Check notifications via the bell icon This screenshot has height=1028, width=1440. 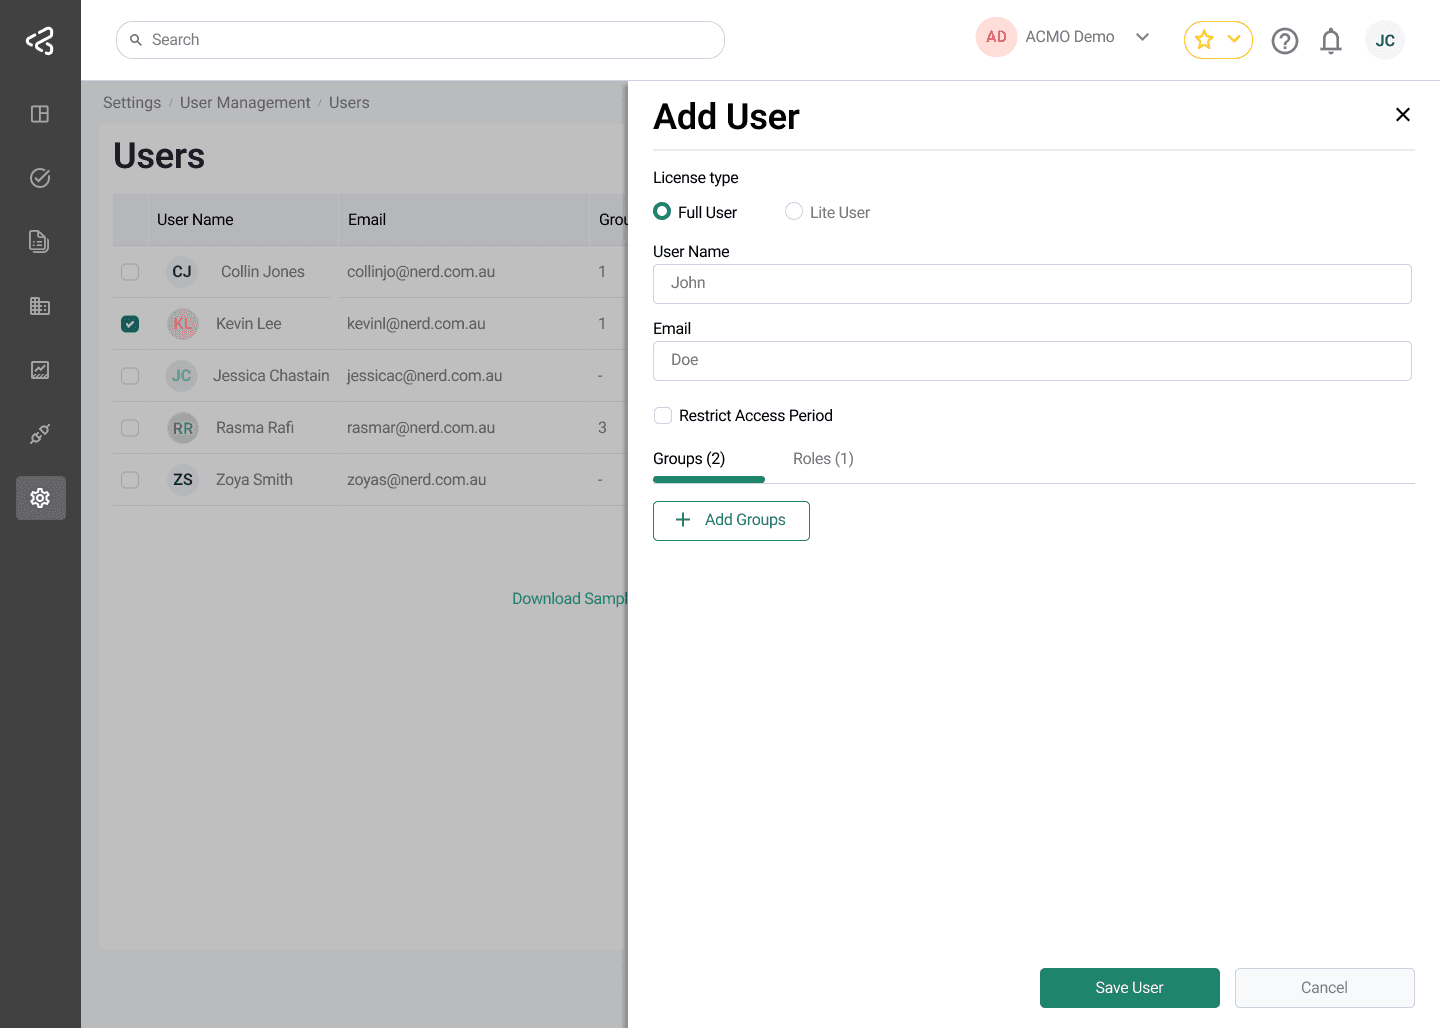[1331, 40]
